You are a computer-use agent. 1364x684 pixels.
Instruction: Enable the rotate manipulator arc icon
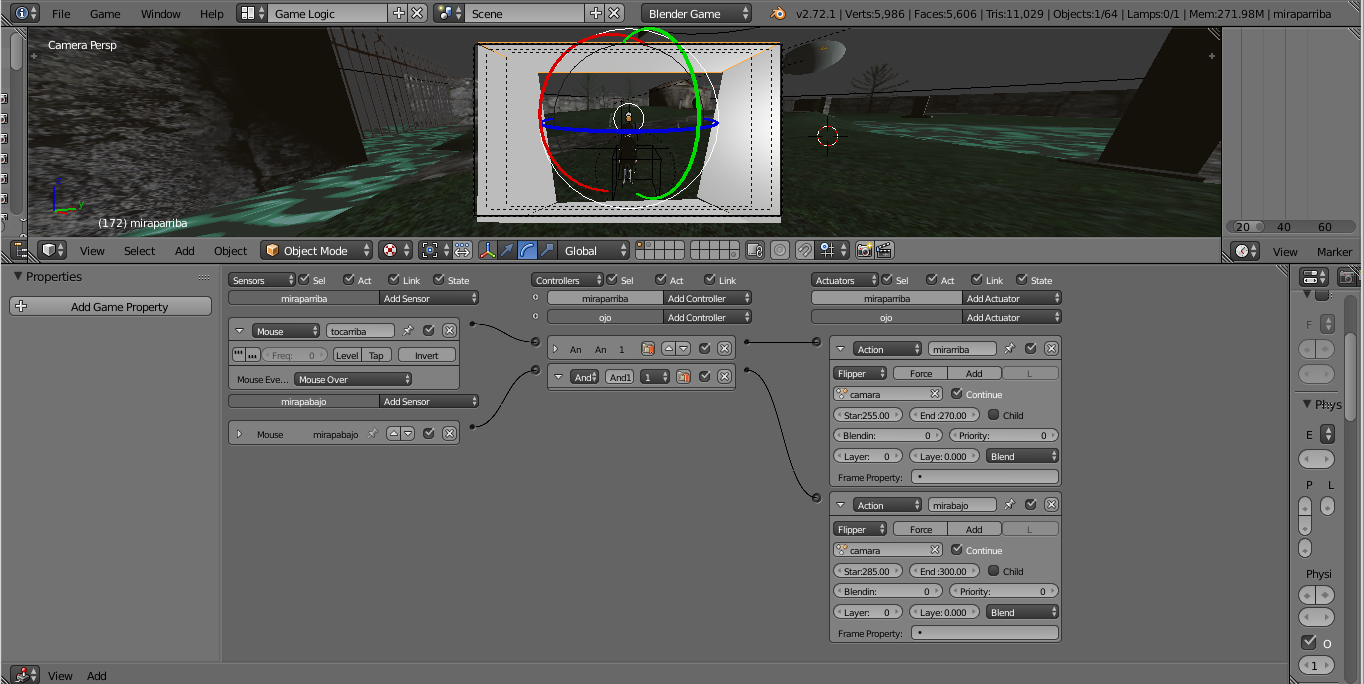[527, 250]
